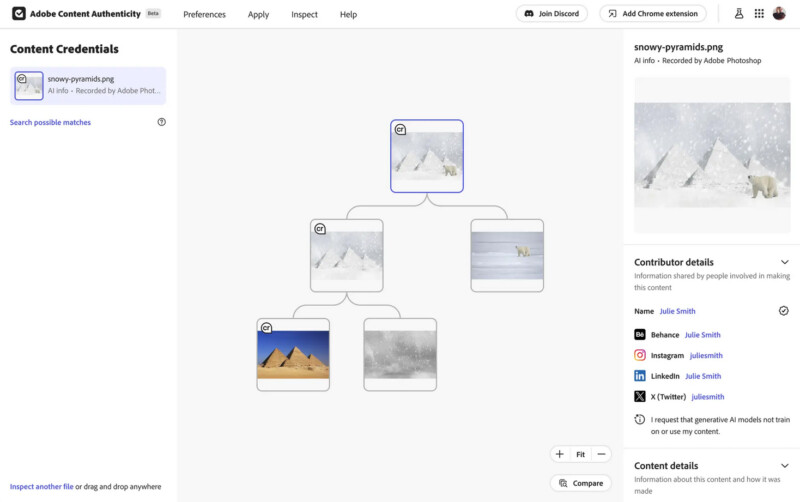Open the user avatar profile menu
The width and height of the screenshot is (800, 502).
coord(779,14)
